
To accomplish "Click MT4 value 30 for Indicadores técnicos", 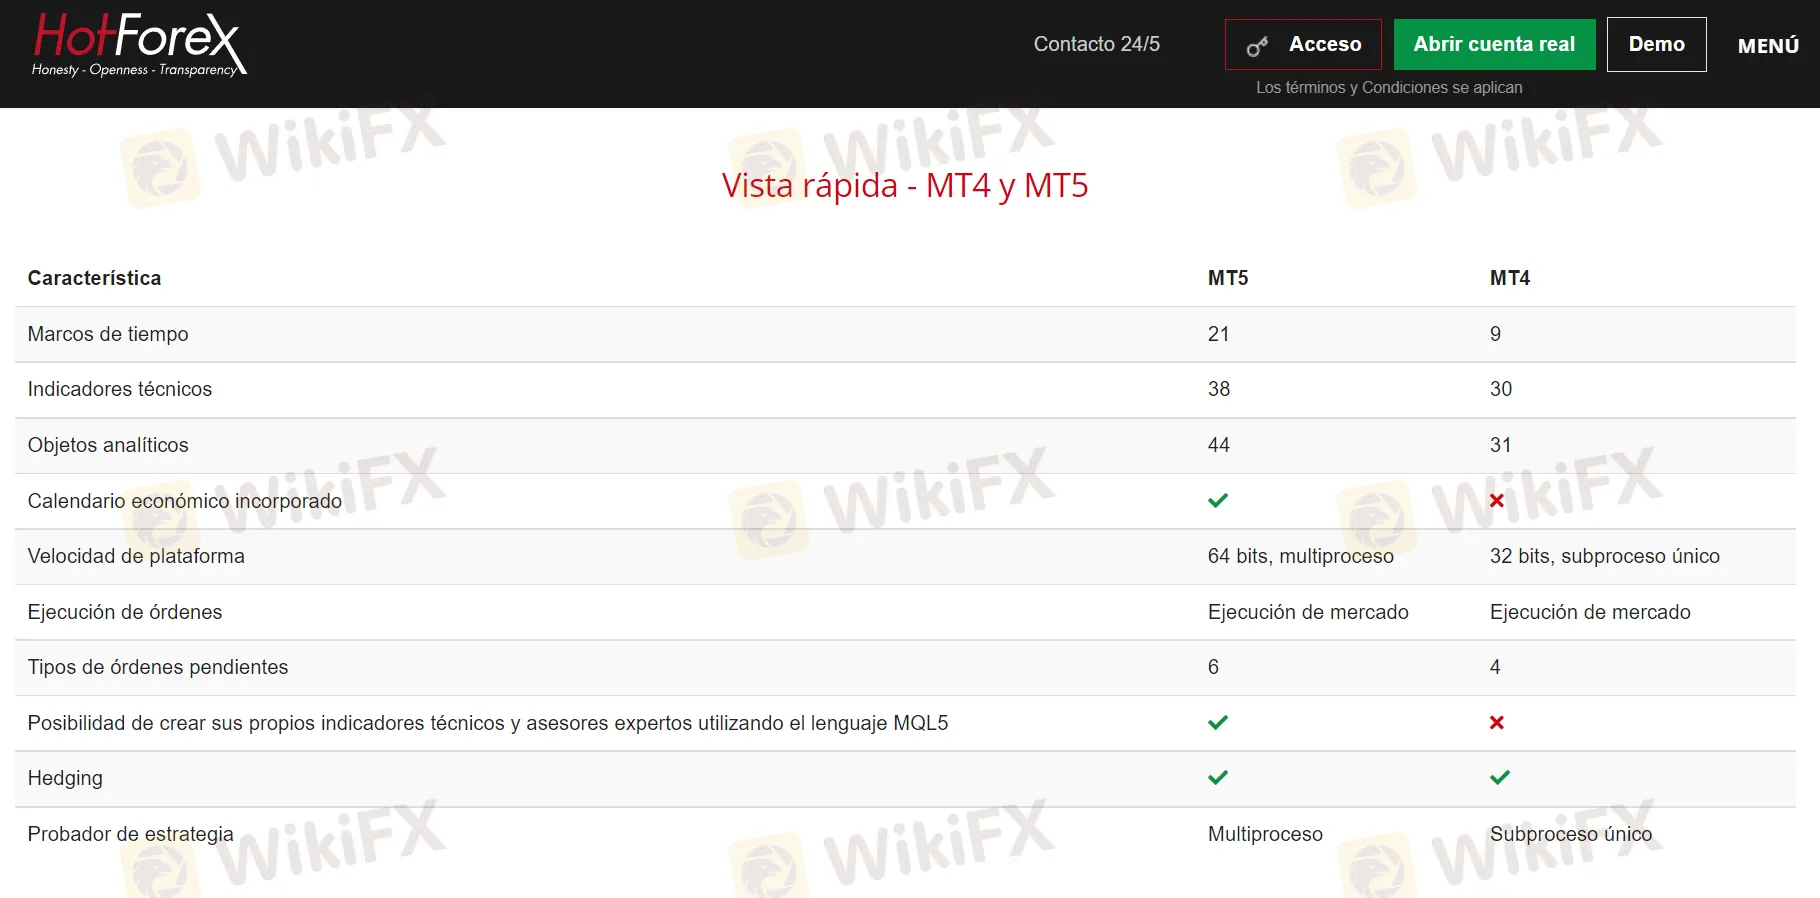I will (x=1501, y=389).
